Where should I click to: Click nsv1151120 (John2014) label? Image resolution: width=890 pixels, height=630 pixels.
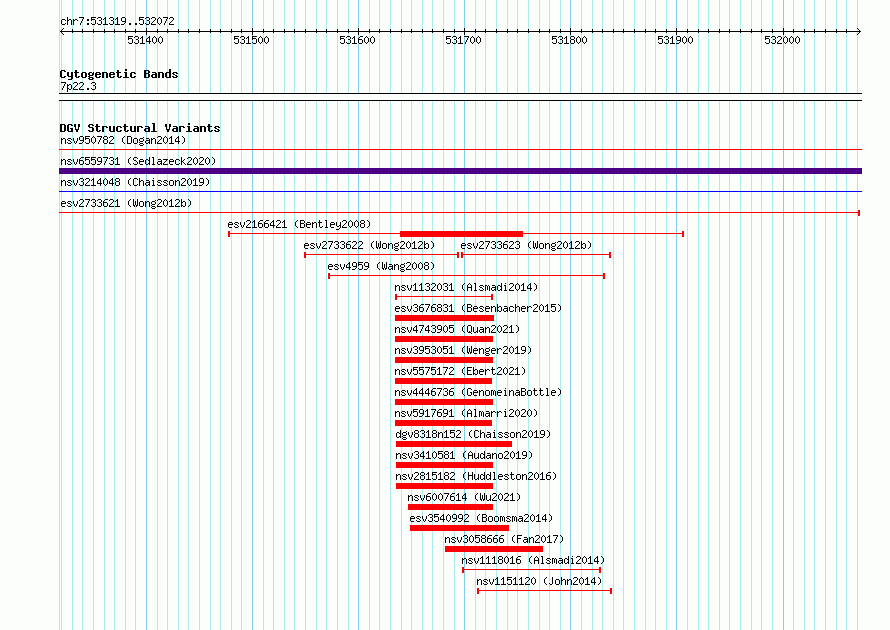point(539,581)
